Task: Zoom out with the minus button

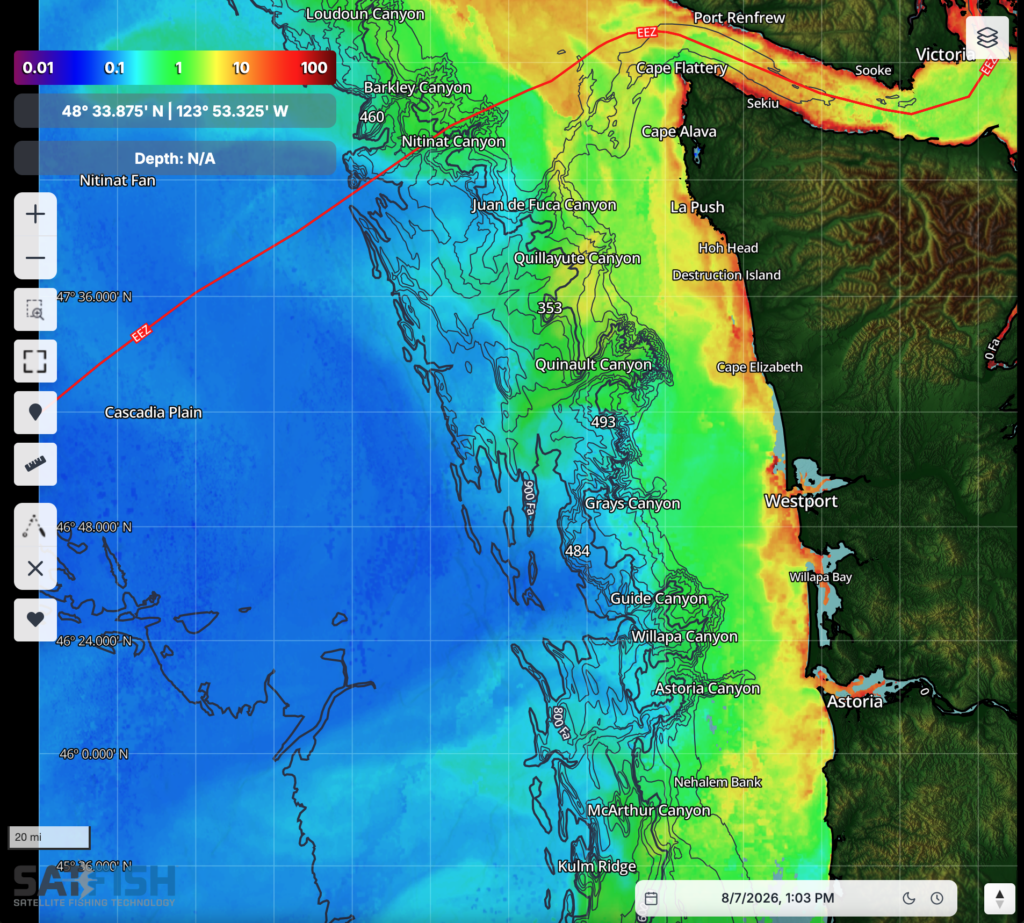Action: tap(35, 257)
